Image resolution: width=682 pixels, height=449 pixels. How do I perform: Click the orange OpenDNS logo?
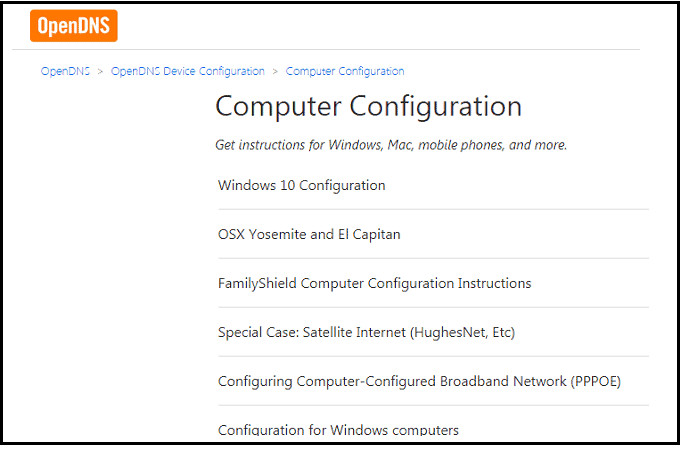[73, 25]
